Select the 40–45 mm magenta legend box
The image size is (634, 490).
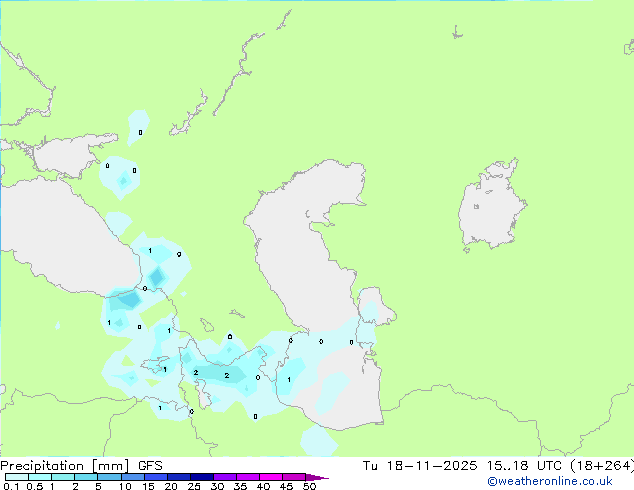(271, 477)
